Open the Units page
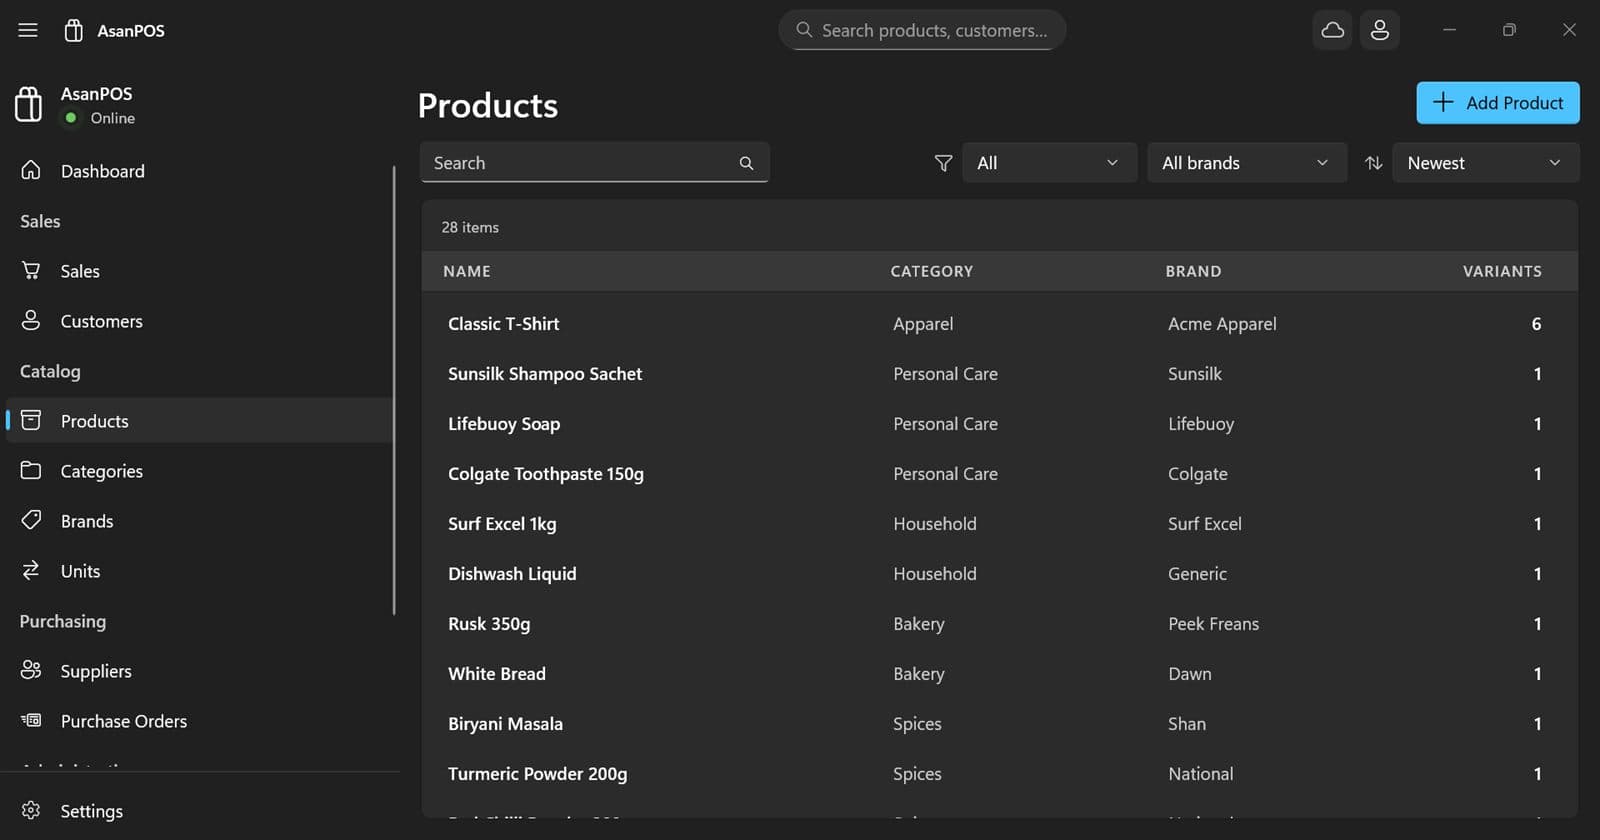 pos(200,571)
